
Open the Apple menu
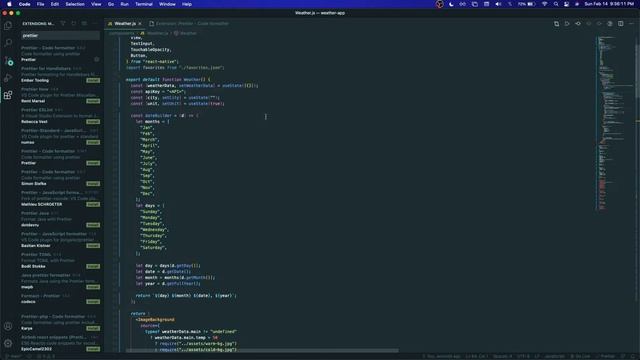point(9,4)
